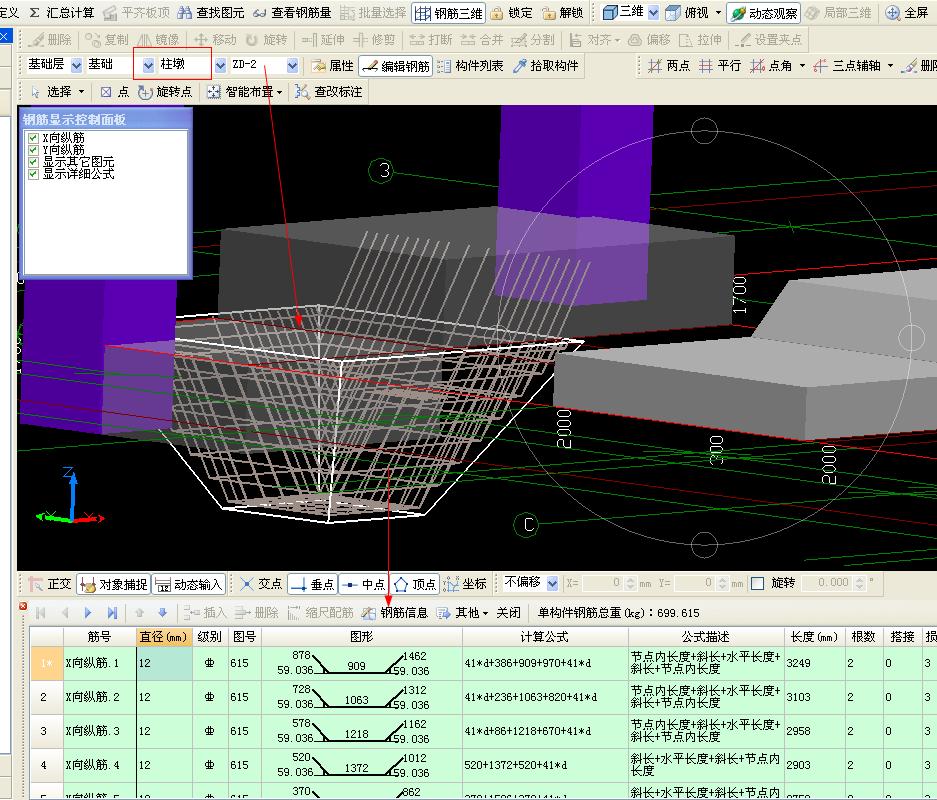Toggle 动态输入 dynamic input
Viewport: 937px width, 800px height.
pyautogui.click(x=188, y=584)
